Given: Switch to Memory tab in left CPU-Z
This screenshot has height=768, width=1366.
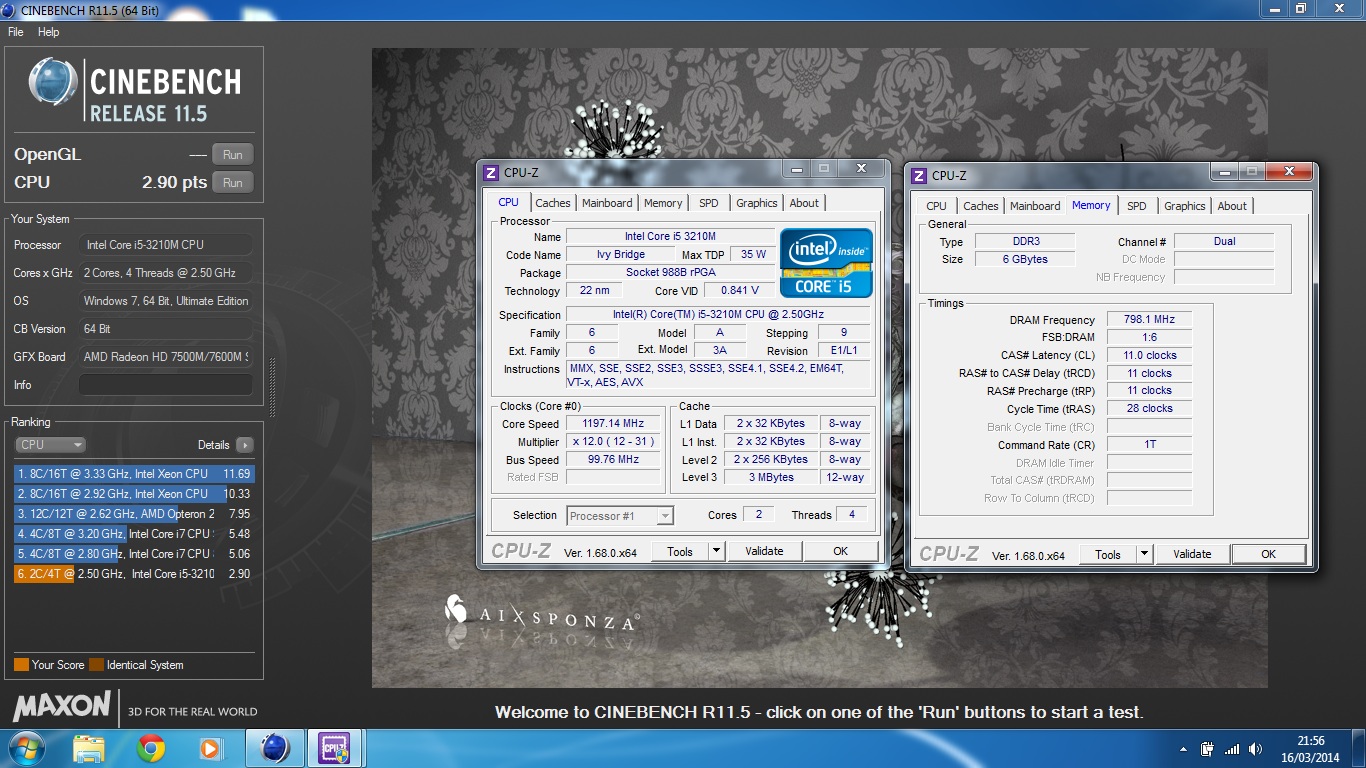Looking at the screenshot, I should 663,203.
